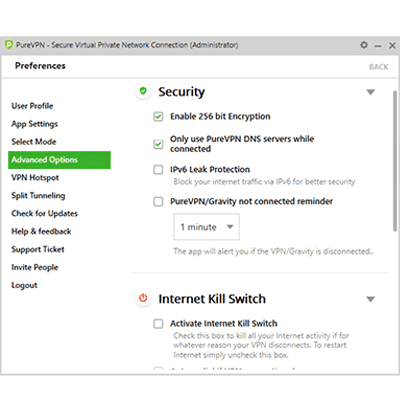
Task: Activate Internet Kill Switch checkbox
Action: [x=158, y=324]
